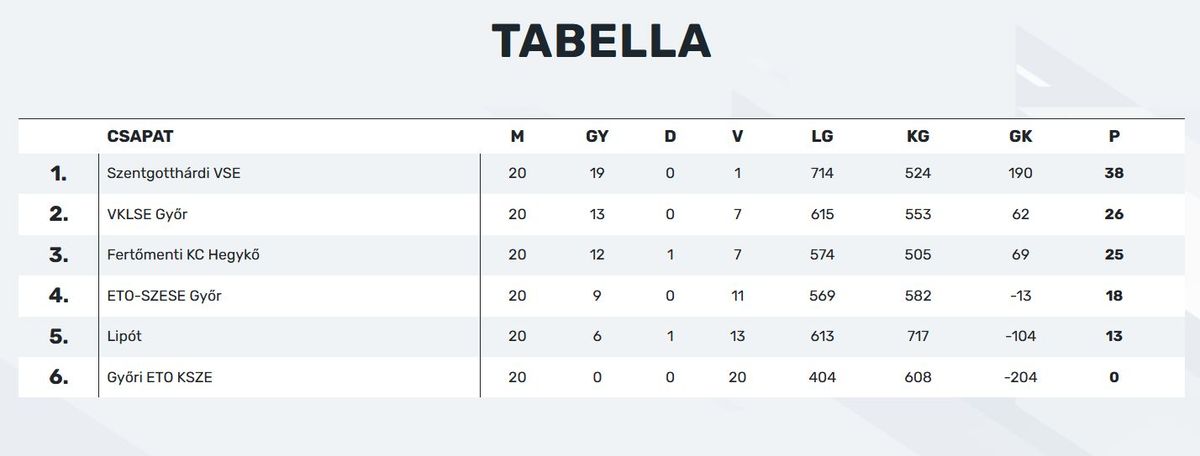Screen dimensions: 1200x456
Task: Click the -204 goal difference value
Action: 1020,378
